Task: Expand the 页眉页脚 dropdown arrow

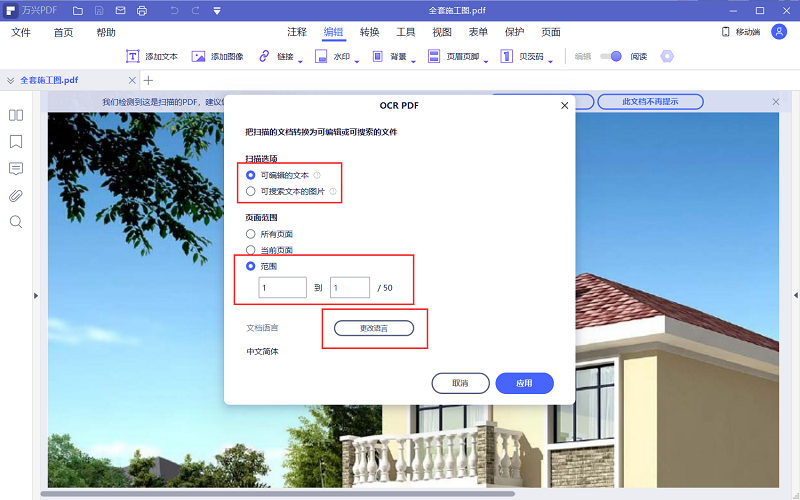Action: (486, 62)
